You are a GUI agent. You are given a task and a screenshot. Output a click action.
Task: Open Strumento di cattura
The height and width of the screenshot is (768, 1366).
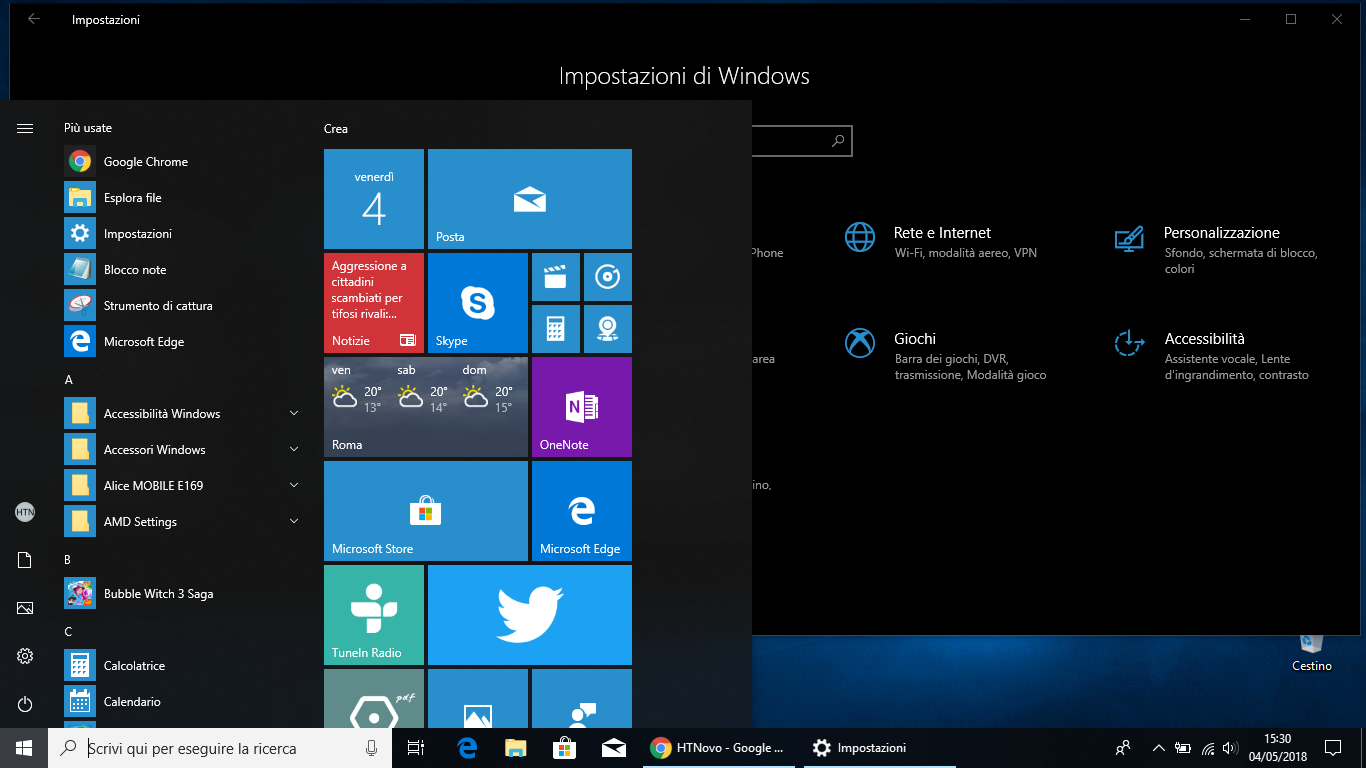(182, 306)
